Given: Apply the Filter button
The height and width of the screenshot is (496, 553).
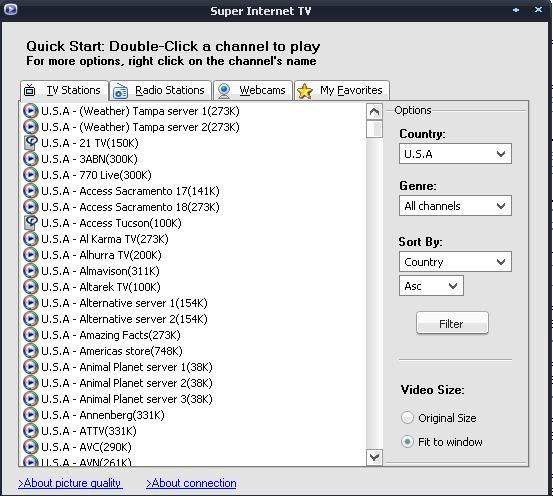Looking at the screenshot, I should pos(452,323).
